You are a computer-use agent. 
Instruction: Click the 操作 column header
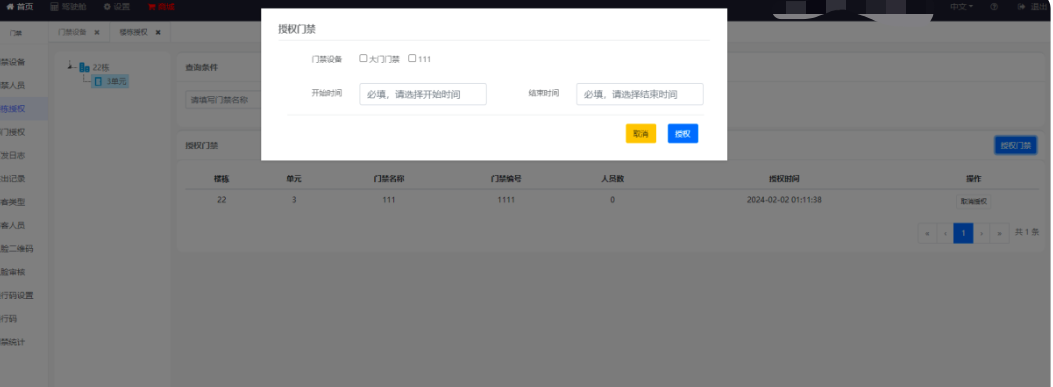pyautogui.click(x=973, y=179)
